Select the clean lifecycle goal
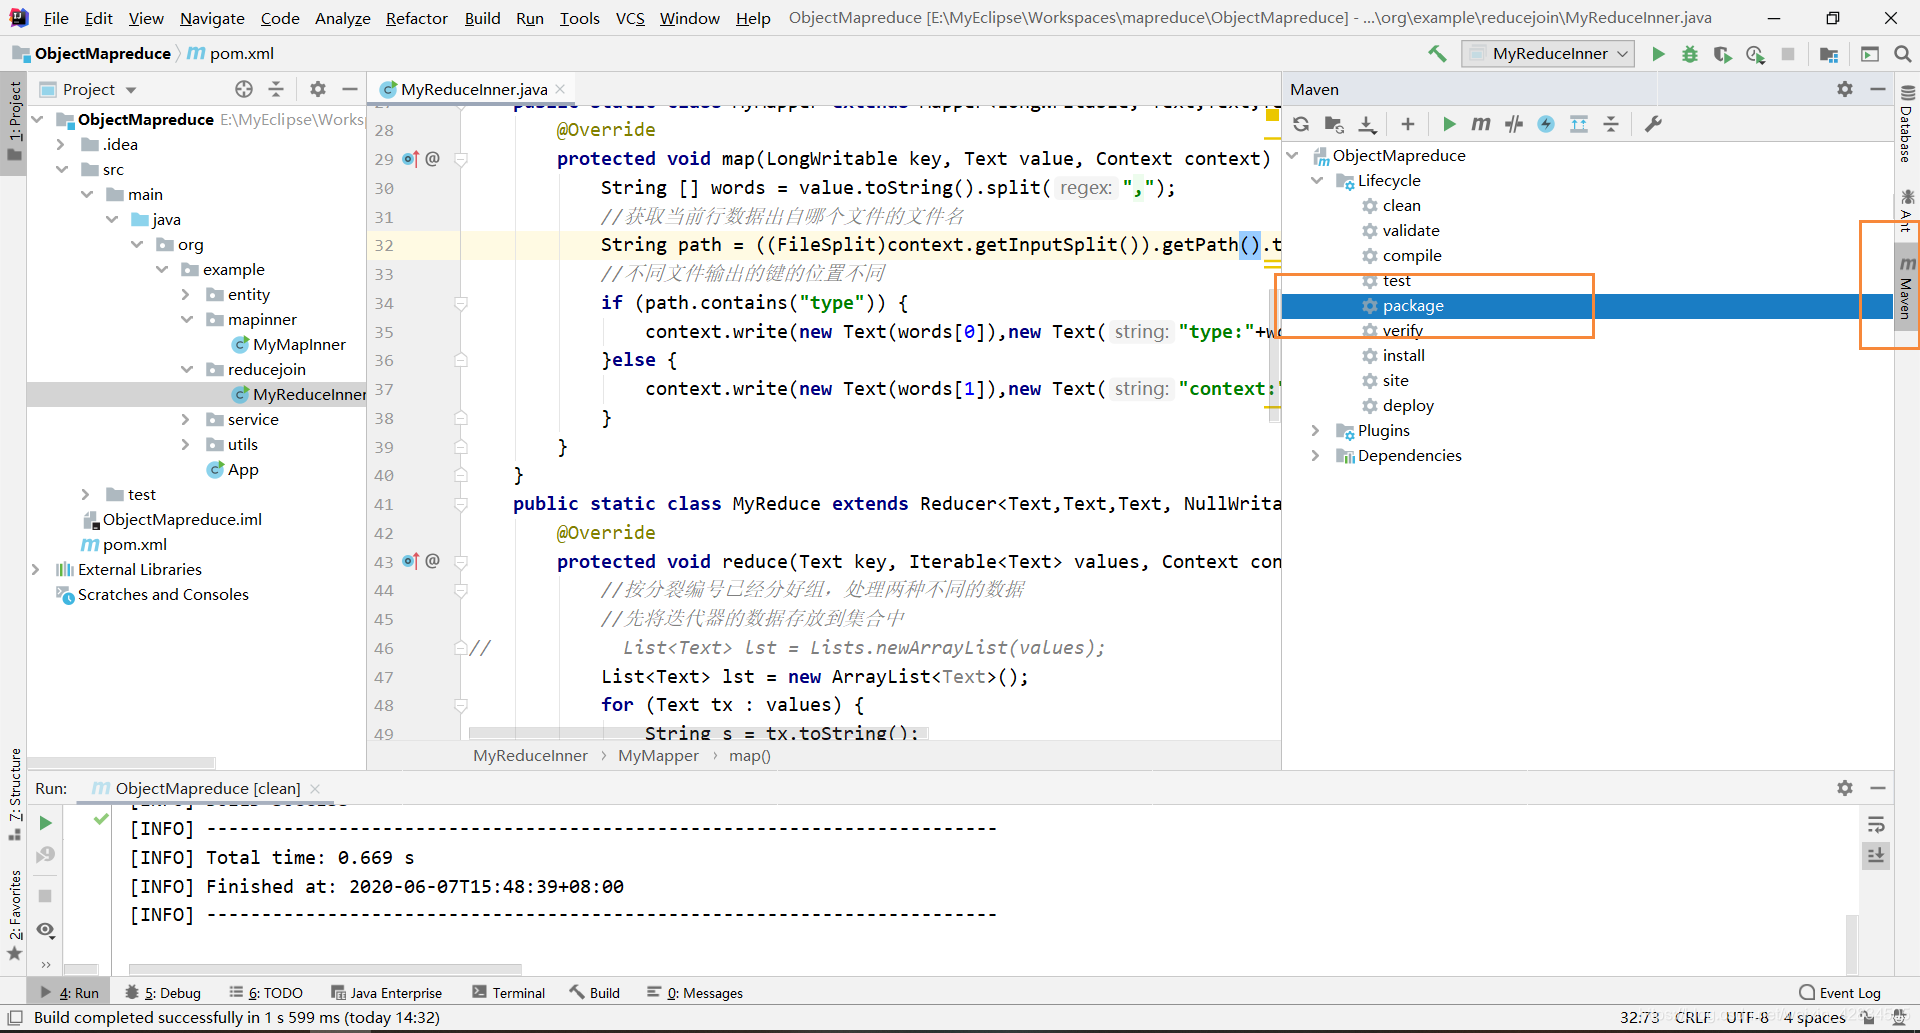This screenshot has height=1033, width=1920. coord(1401,206)
